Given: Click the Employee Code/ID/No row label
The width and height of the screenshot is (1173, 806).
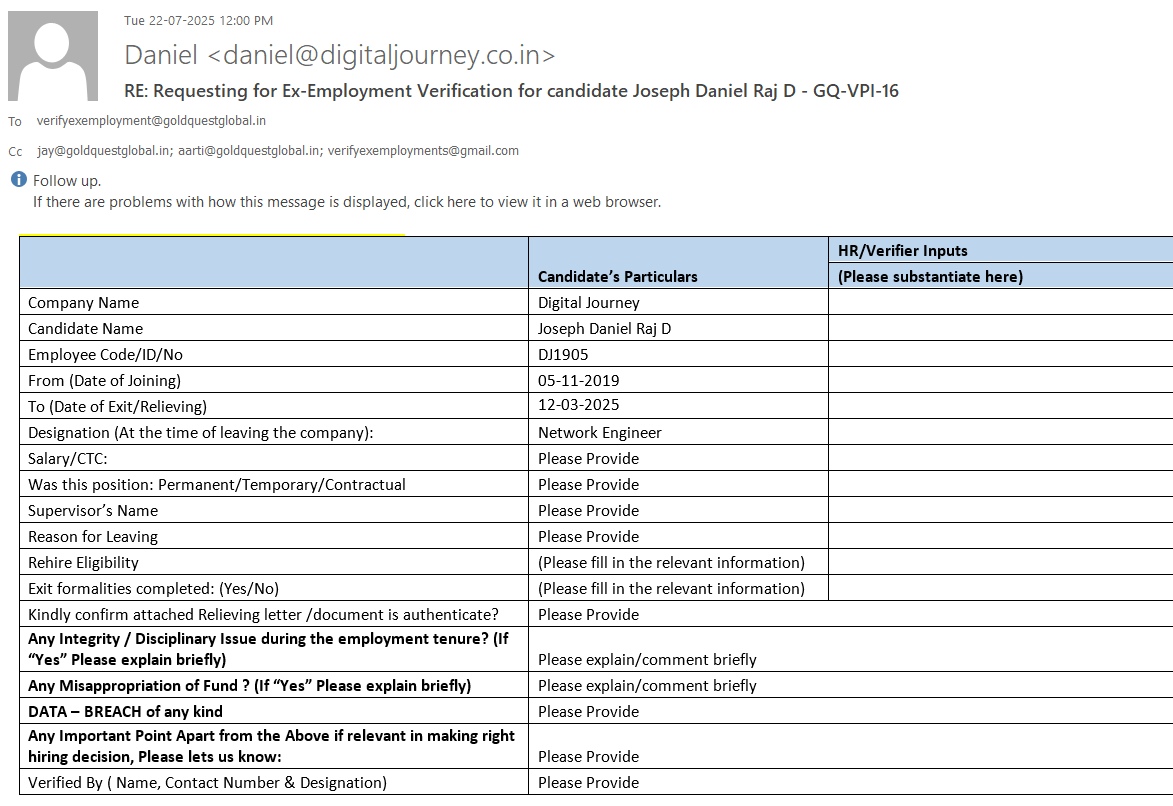Looking at the screenshot, I should pyautogui.click(x=105, y=355).
